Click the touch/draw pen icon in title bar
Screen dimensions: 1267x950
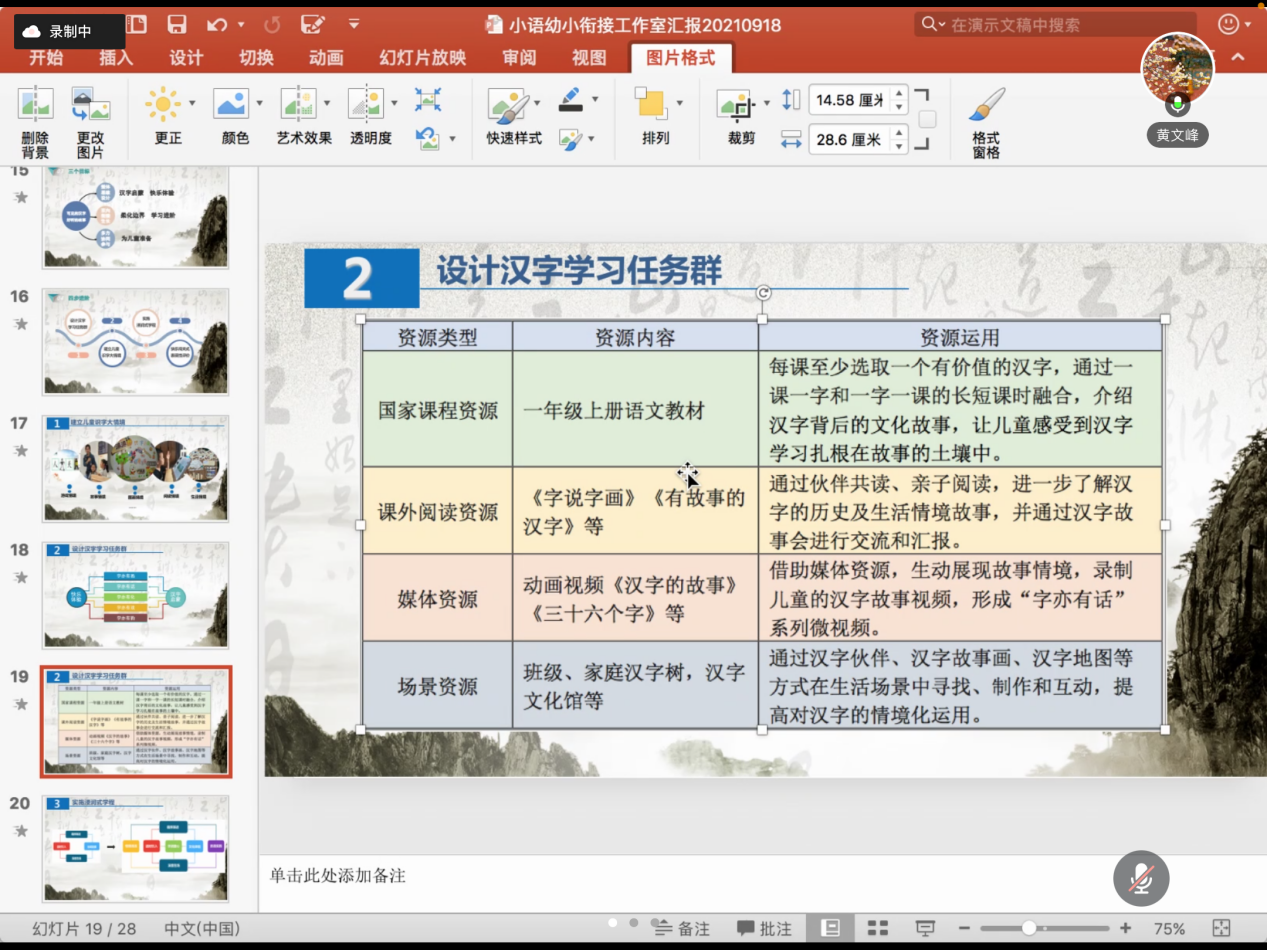coord(313,24)
